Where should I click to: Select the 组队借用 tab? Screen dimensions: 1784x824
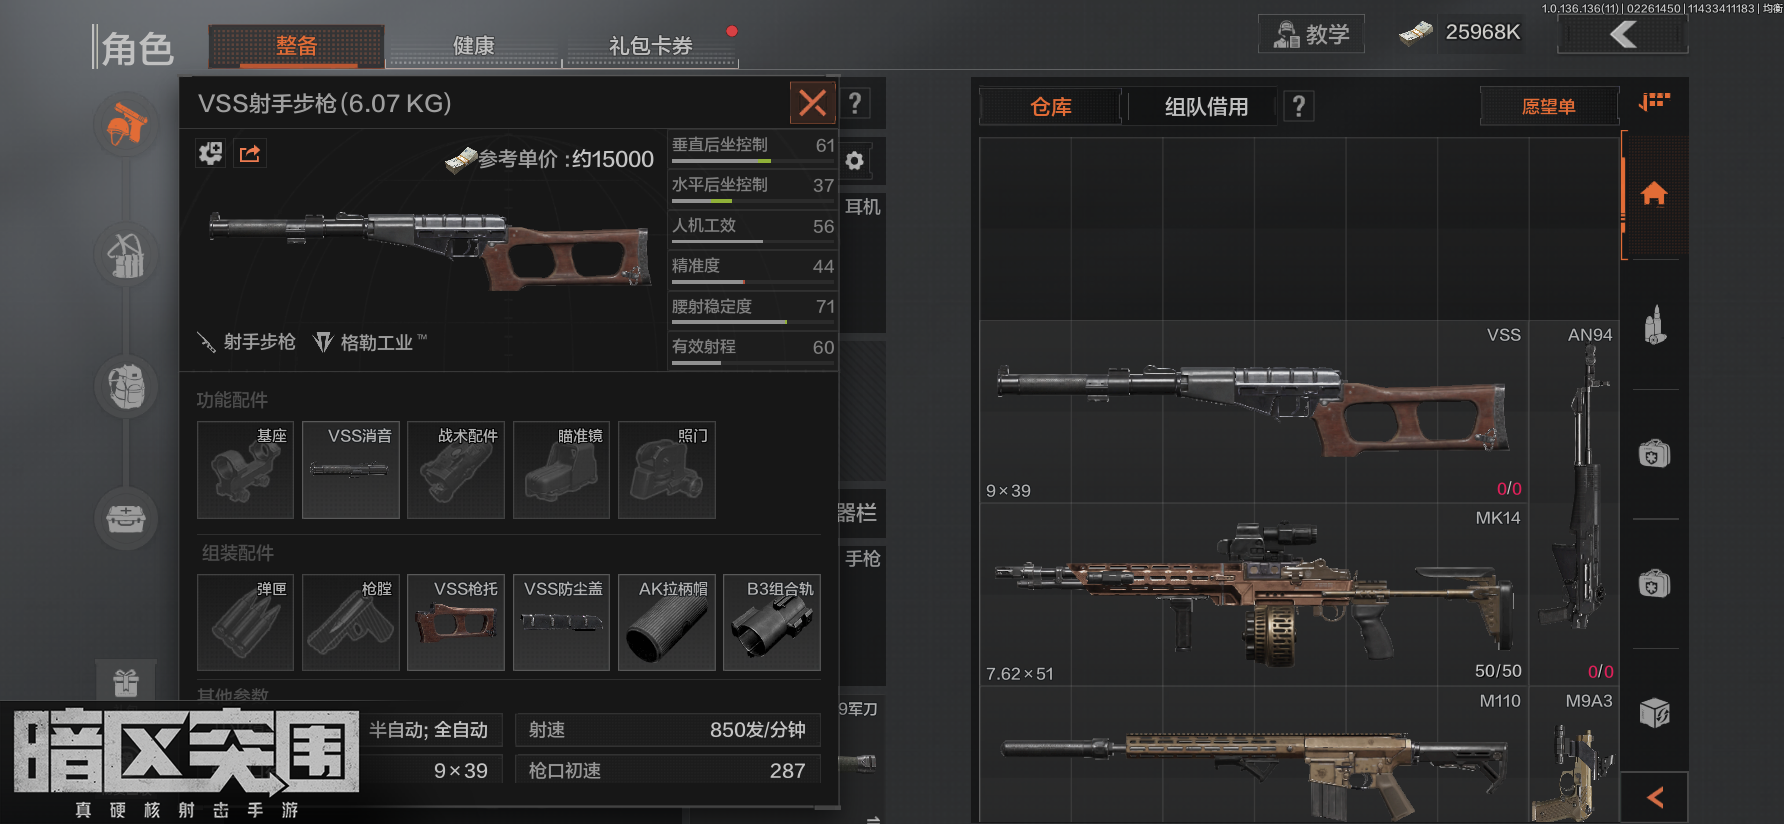pyautogui.click(x=1206, y=107)
